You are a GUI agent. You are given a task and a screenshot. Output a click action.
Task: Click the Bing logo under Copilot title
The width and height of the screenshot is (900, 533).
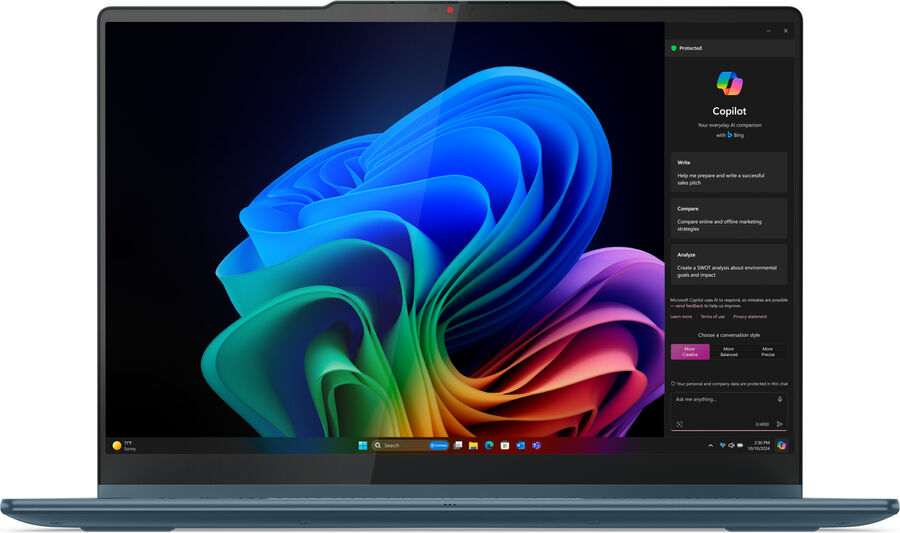coord(730,135)
